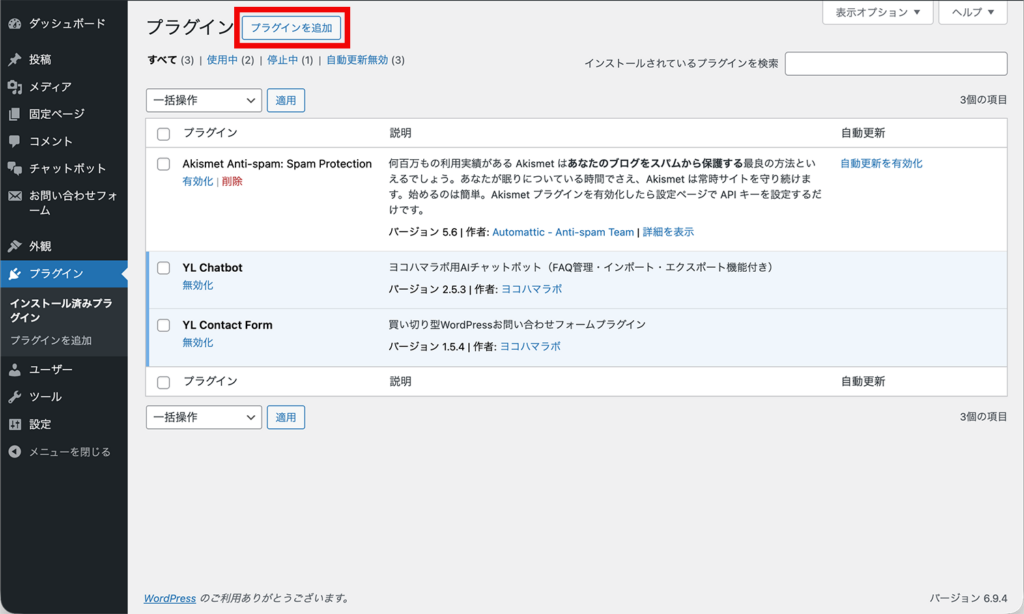The image size is (1024, 614).
Task: Open the Media (メディア) library icon
Action: (13, 89)
